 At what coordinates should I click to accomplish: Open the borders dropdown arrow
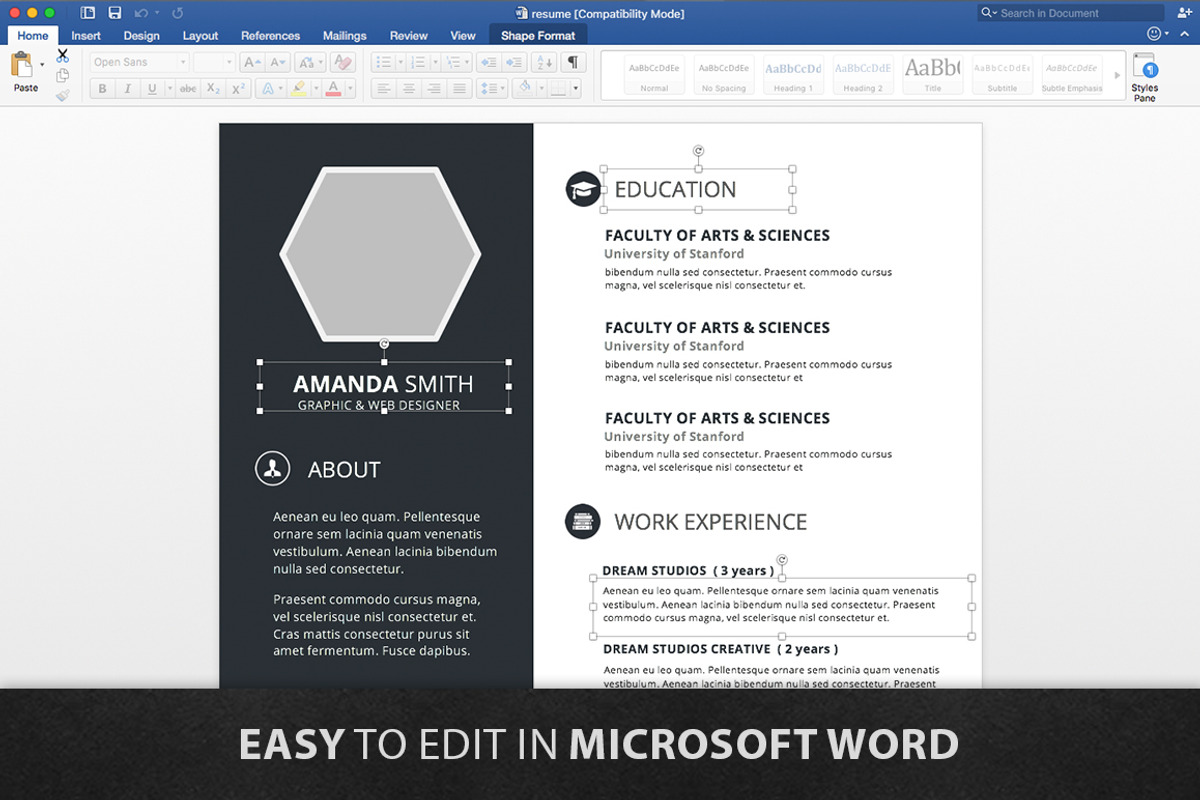point(575,89)
